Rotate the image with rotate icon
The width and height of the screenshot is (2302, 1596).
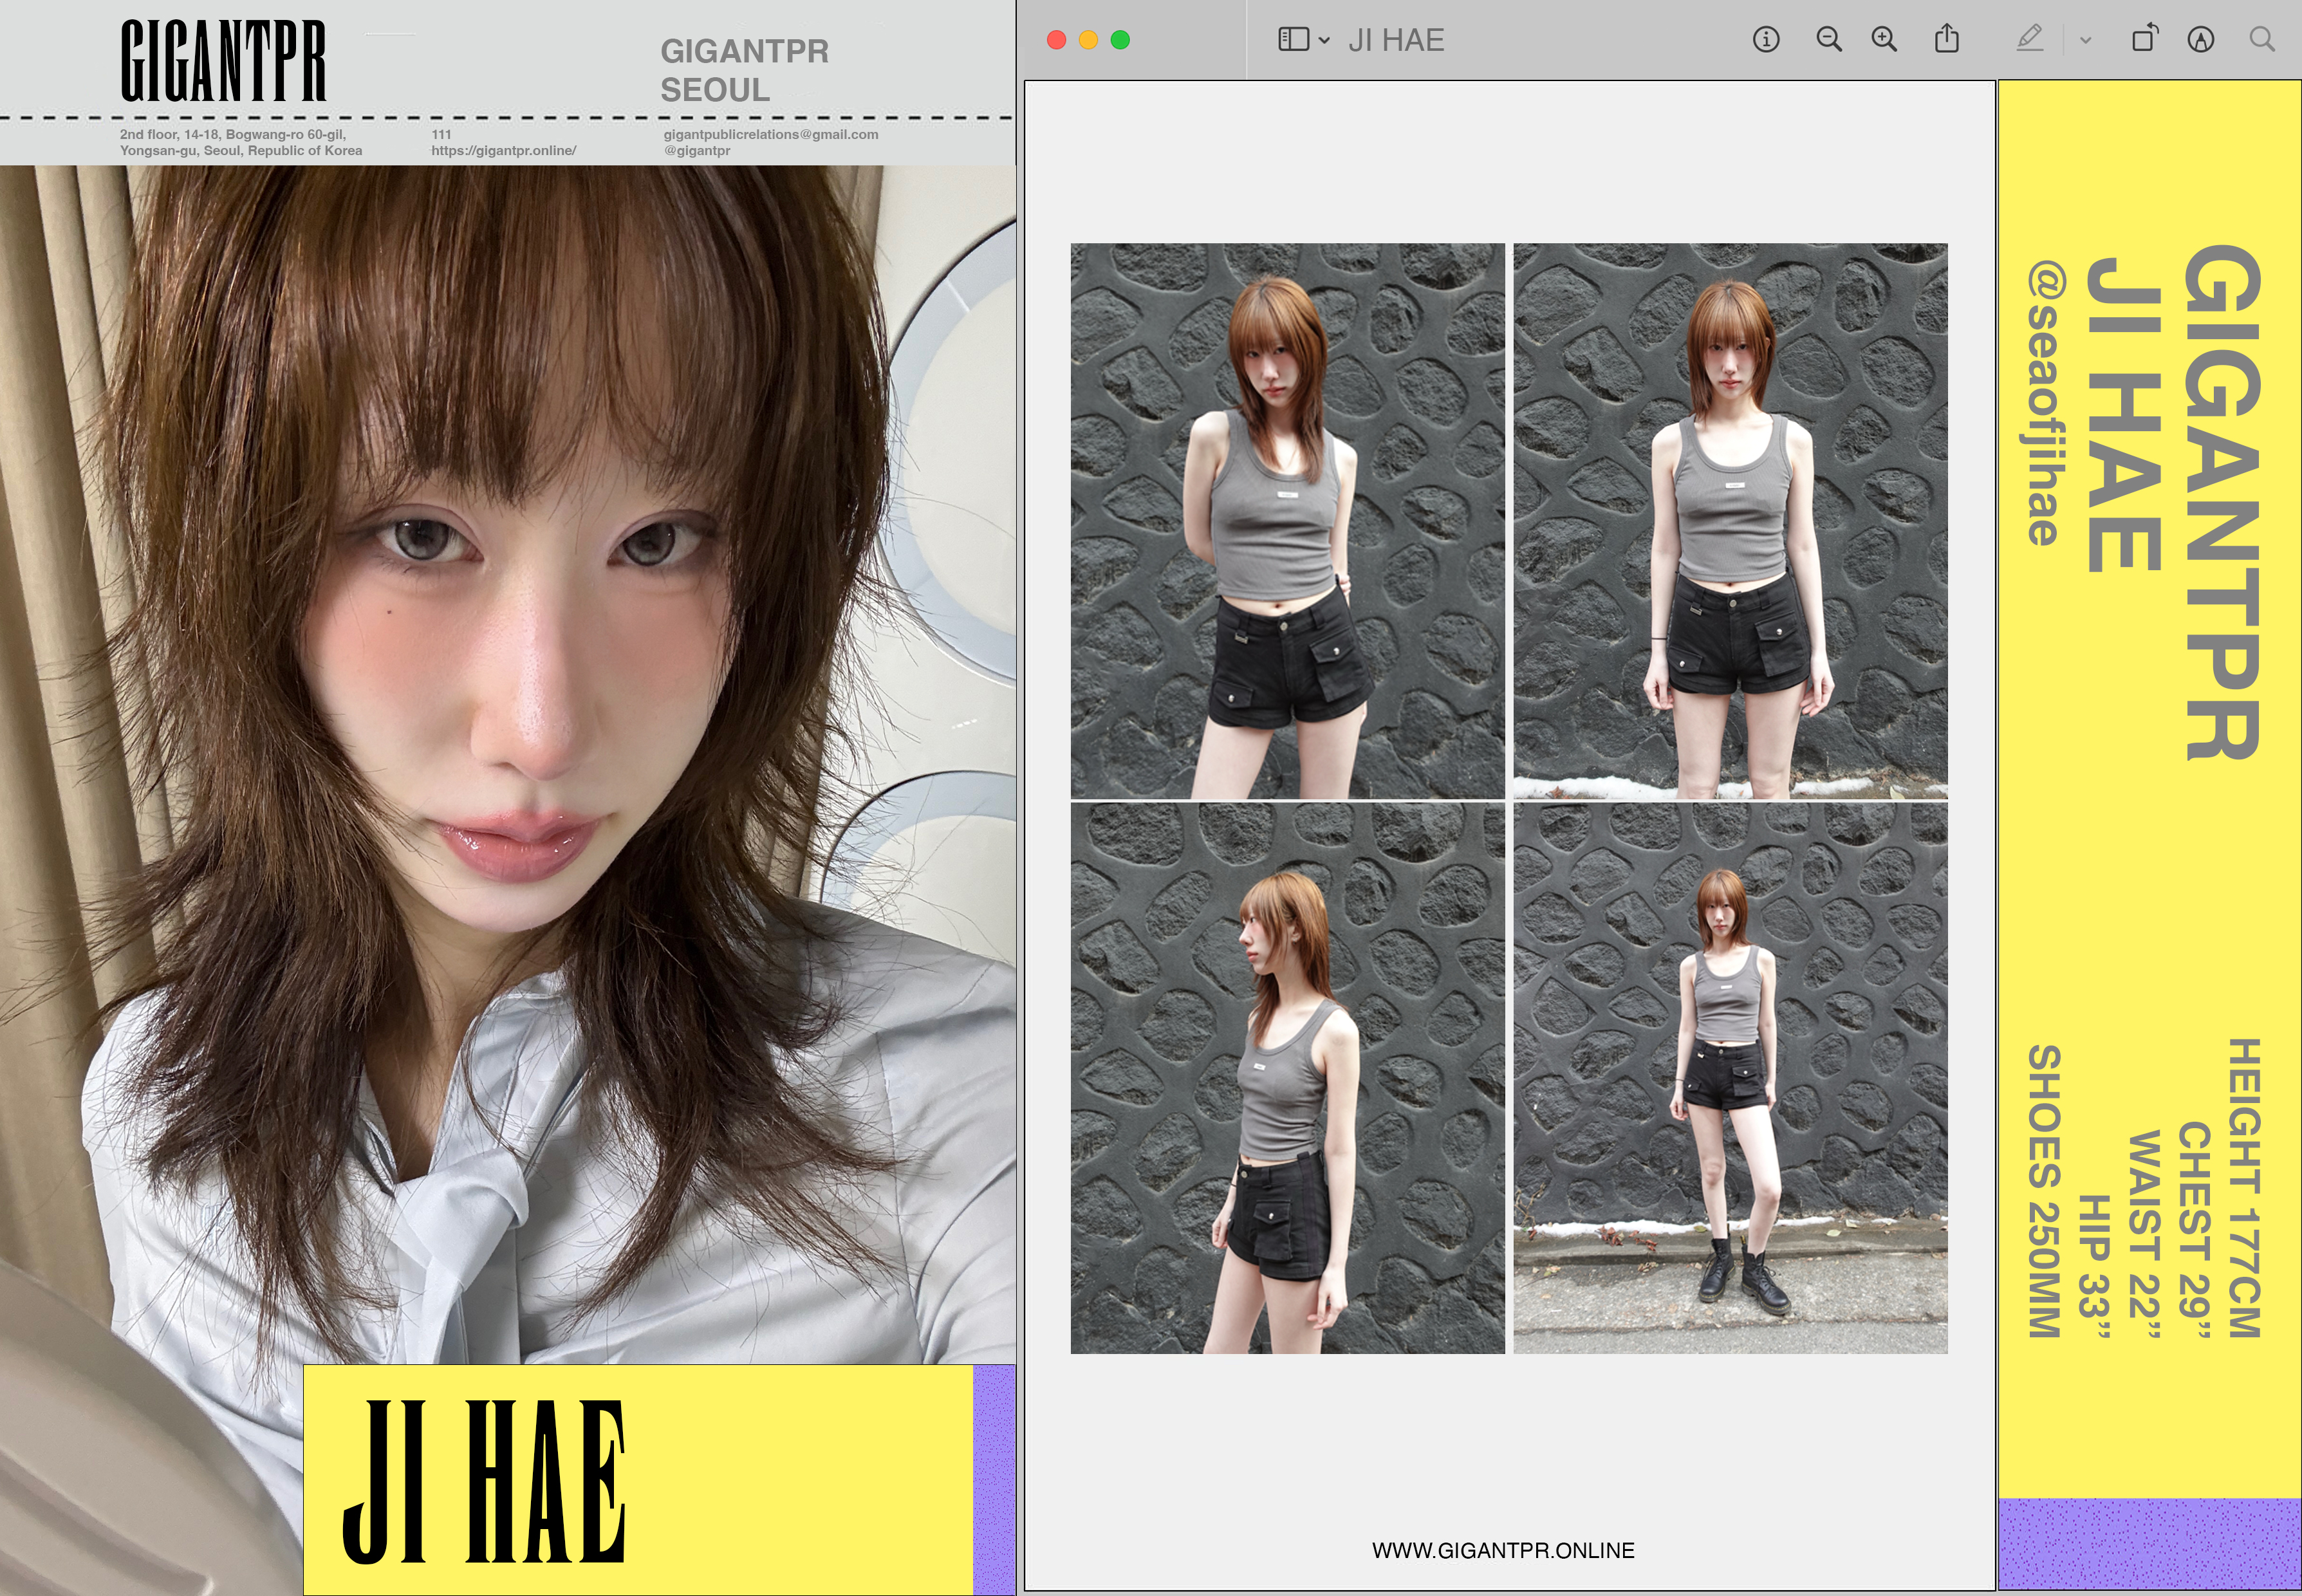2144,40
